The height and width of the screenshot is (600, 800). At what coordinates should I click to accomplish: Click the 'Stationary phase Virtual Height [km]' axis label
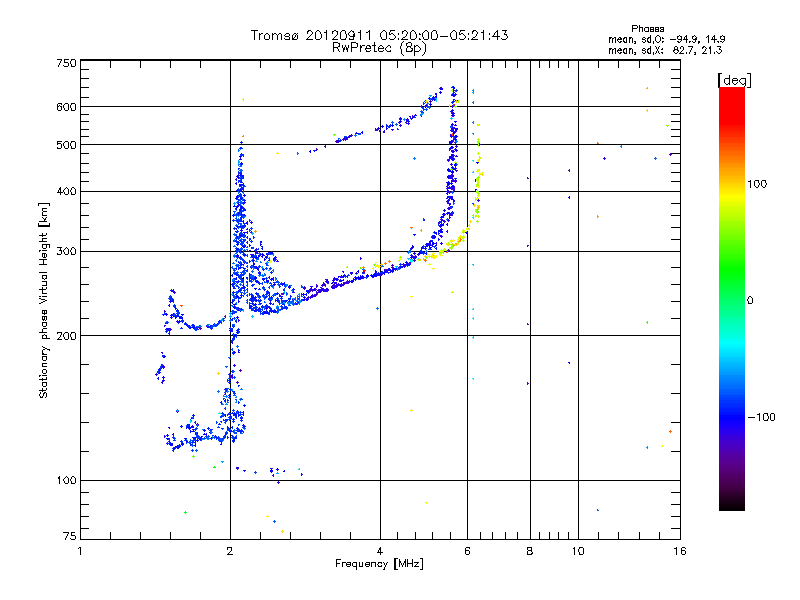44,300
